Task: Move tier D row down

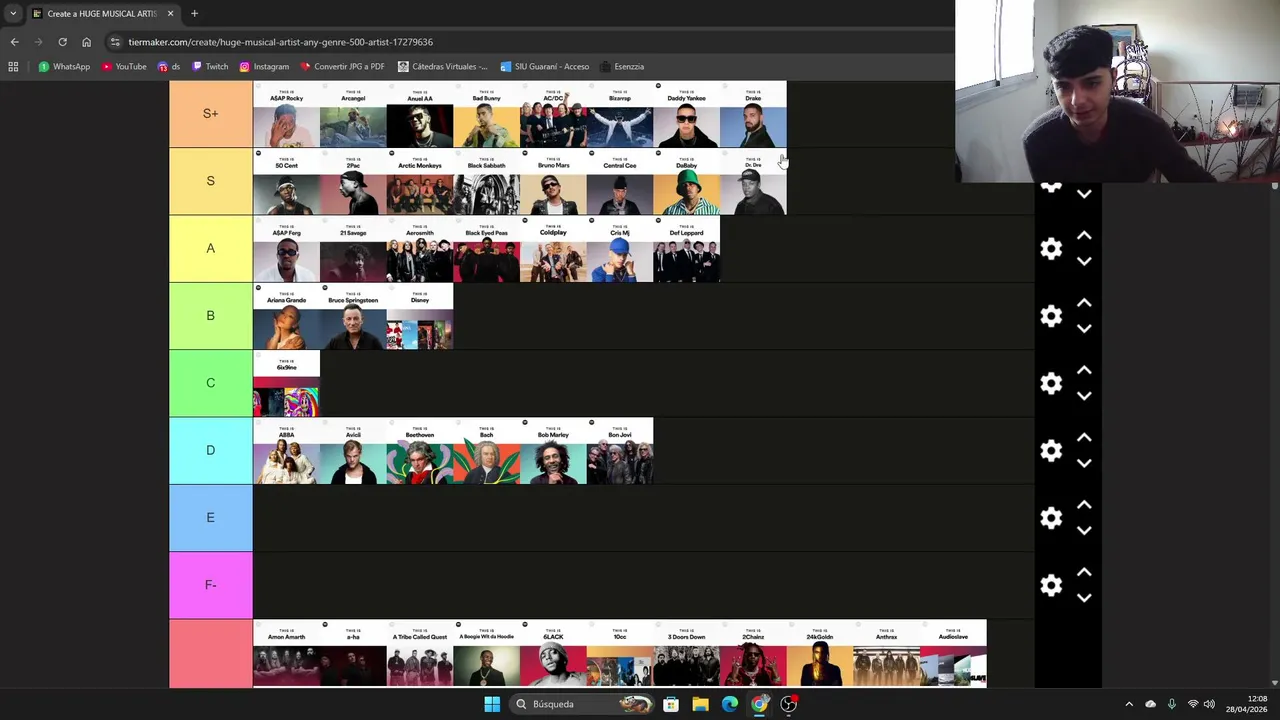Action: coord(1084,463)
